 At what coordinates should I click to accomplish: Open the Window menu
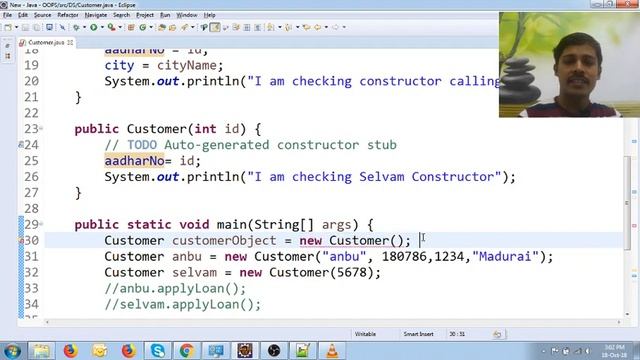click(x=187, y=15)
